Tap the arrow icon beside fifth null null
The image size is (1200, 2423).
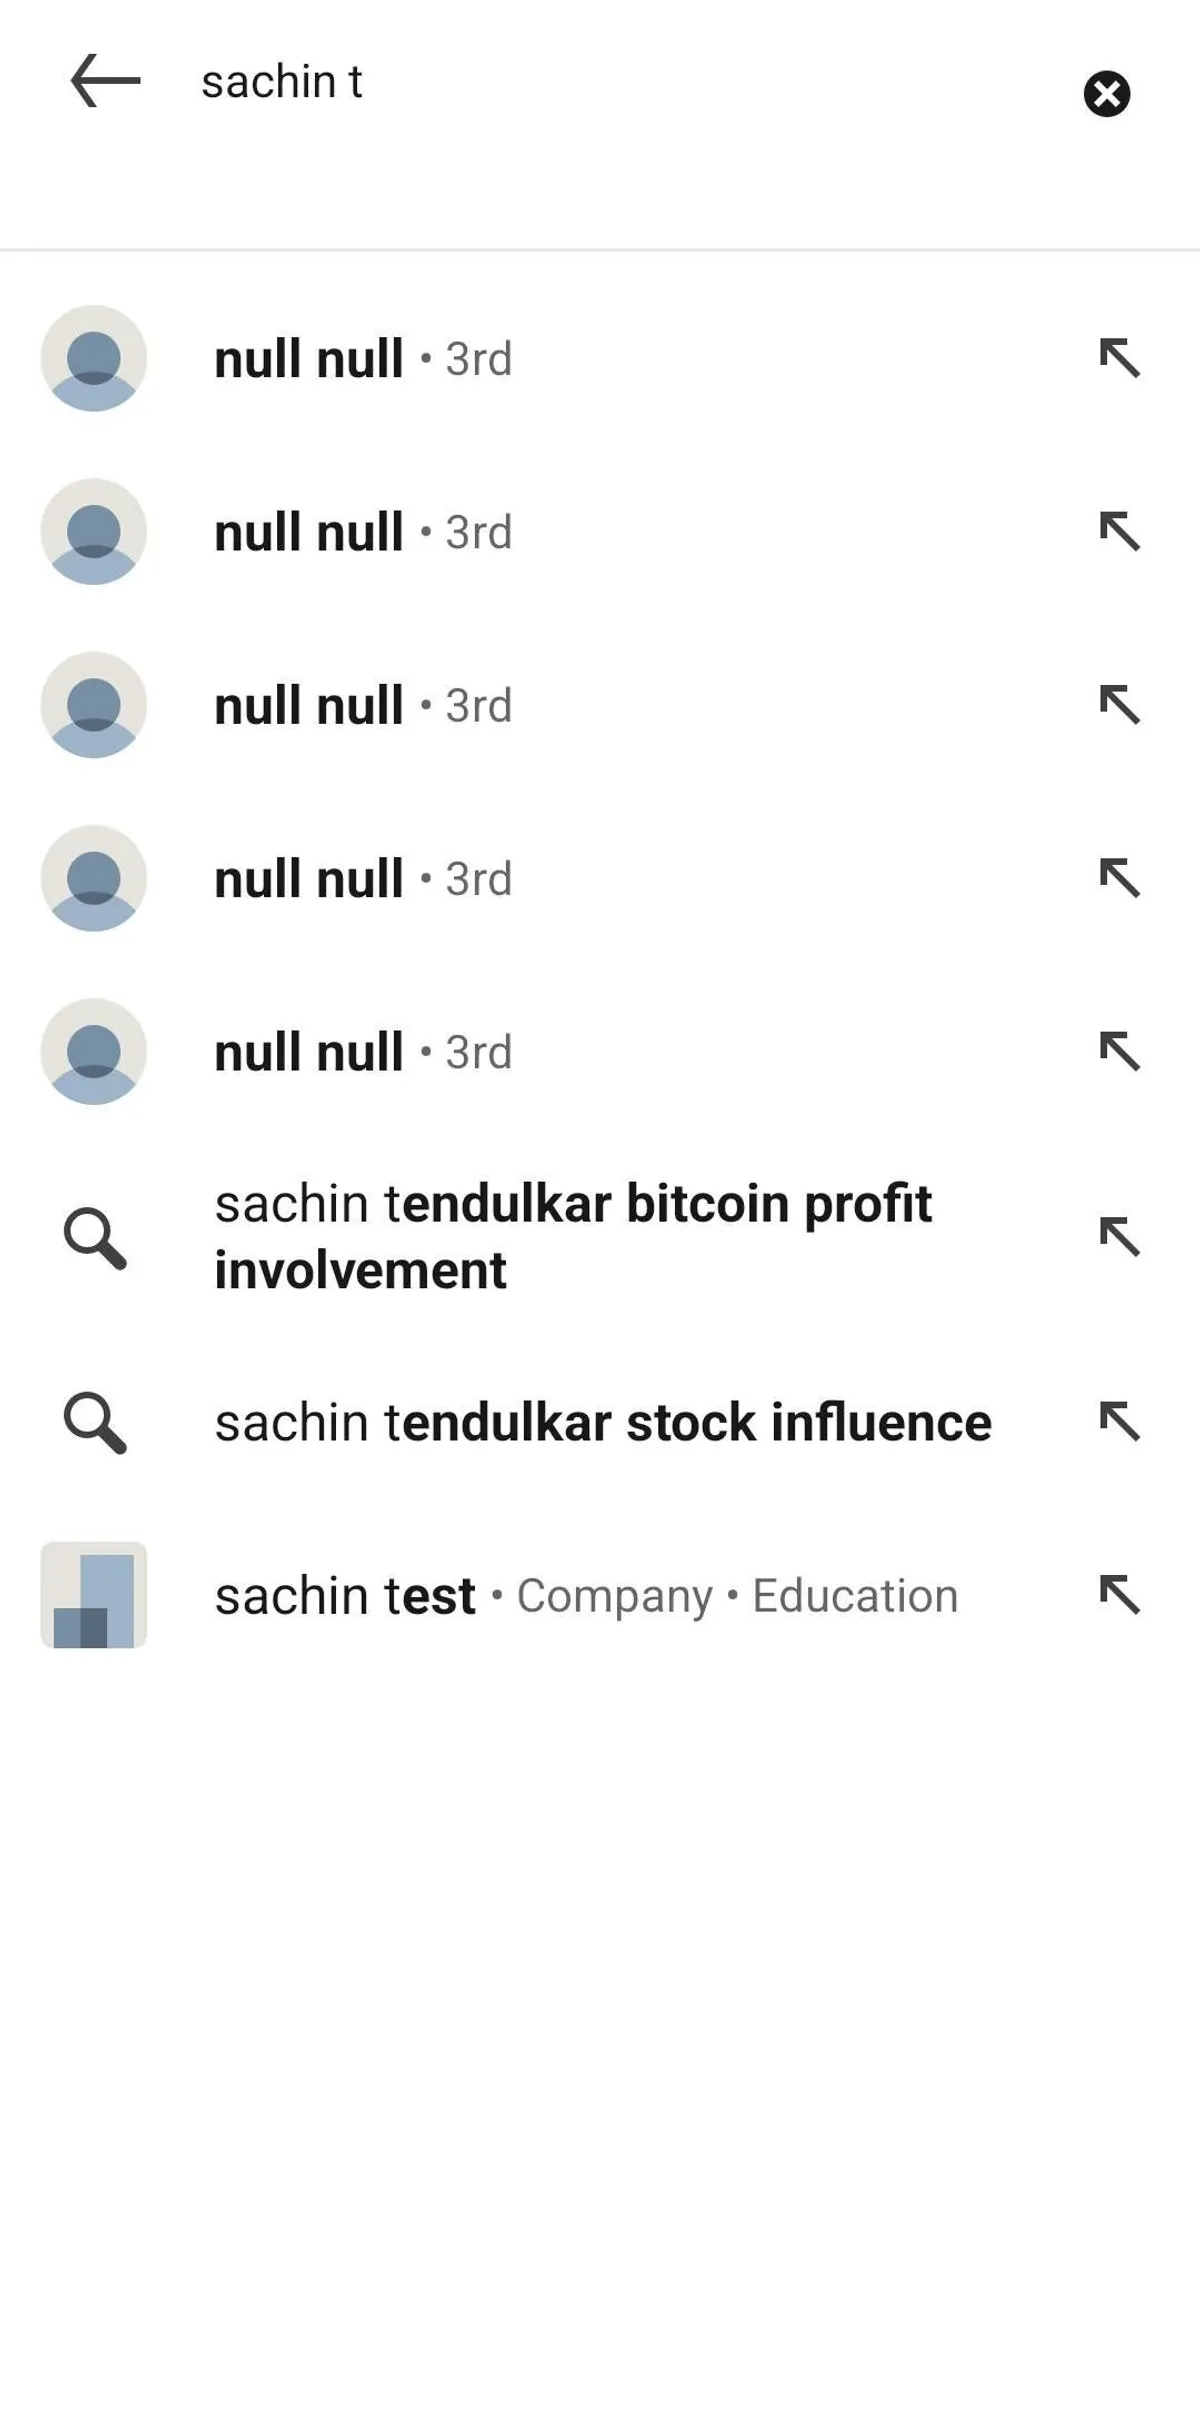coord(1119,1051)
